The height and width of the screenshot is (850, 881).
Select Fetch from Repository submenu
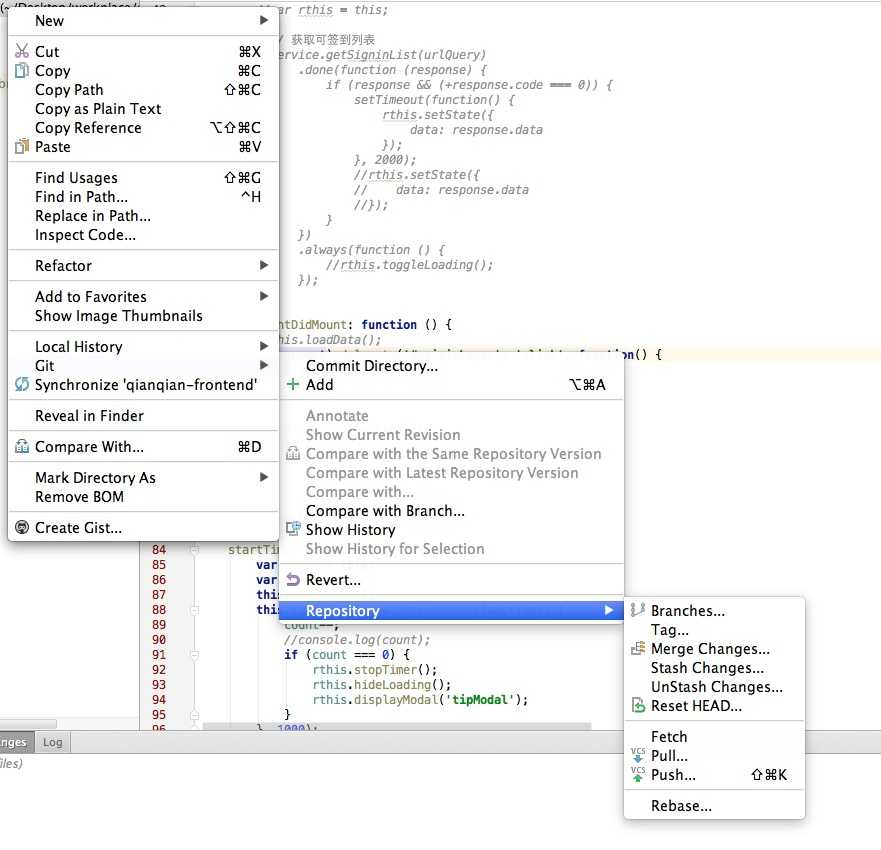pyautogui.click(x=714, y=737)
